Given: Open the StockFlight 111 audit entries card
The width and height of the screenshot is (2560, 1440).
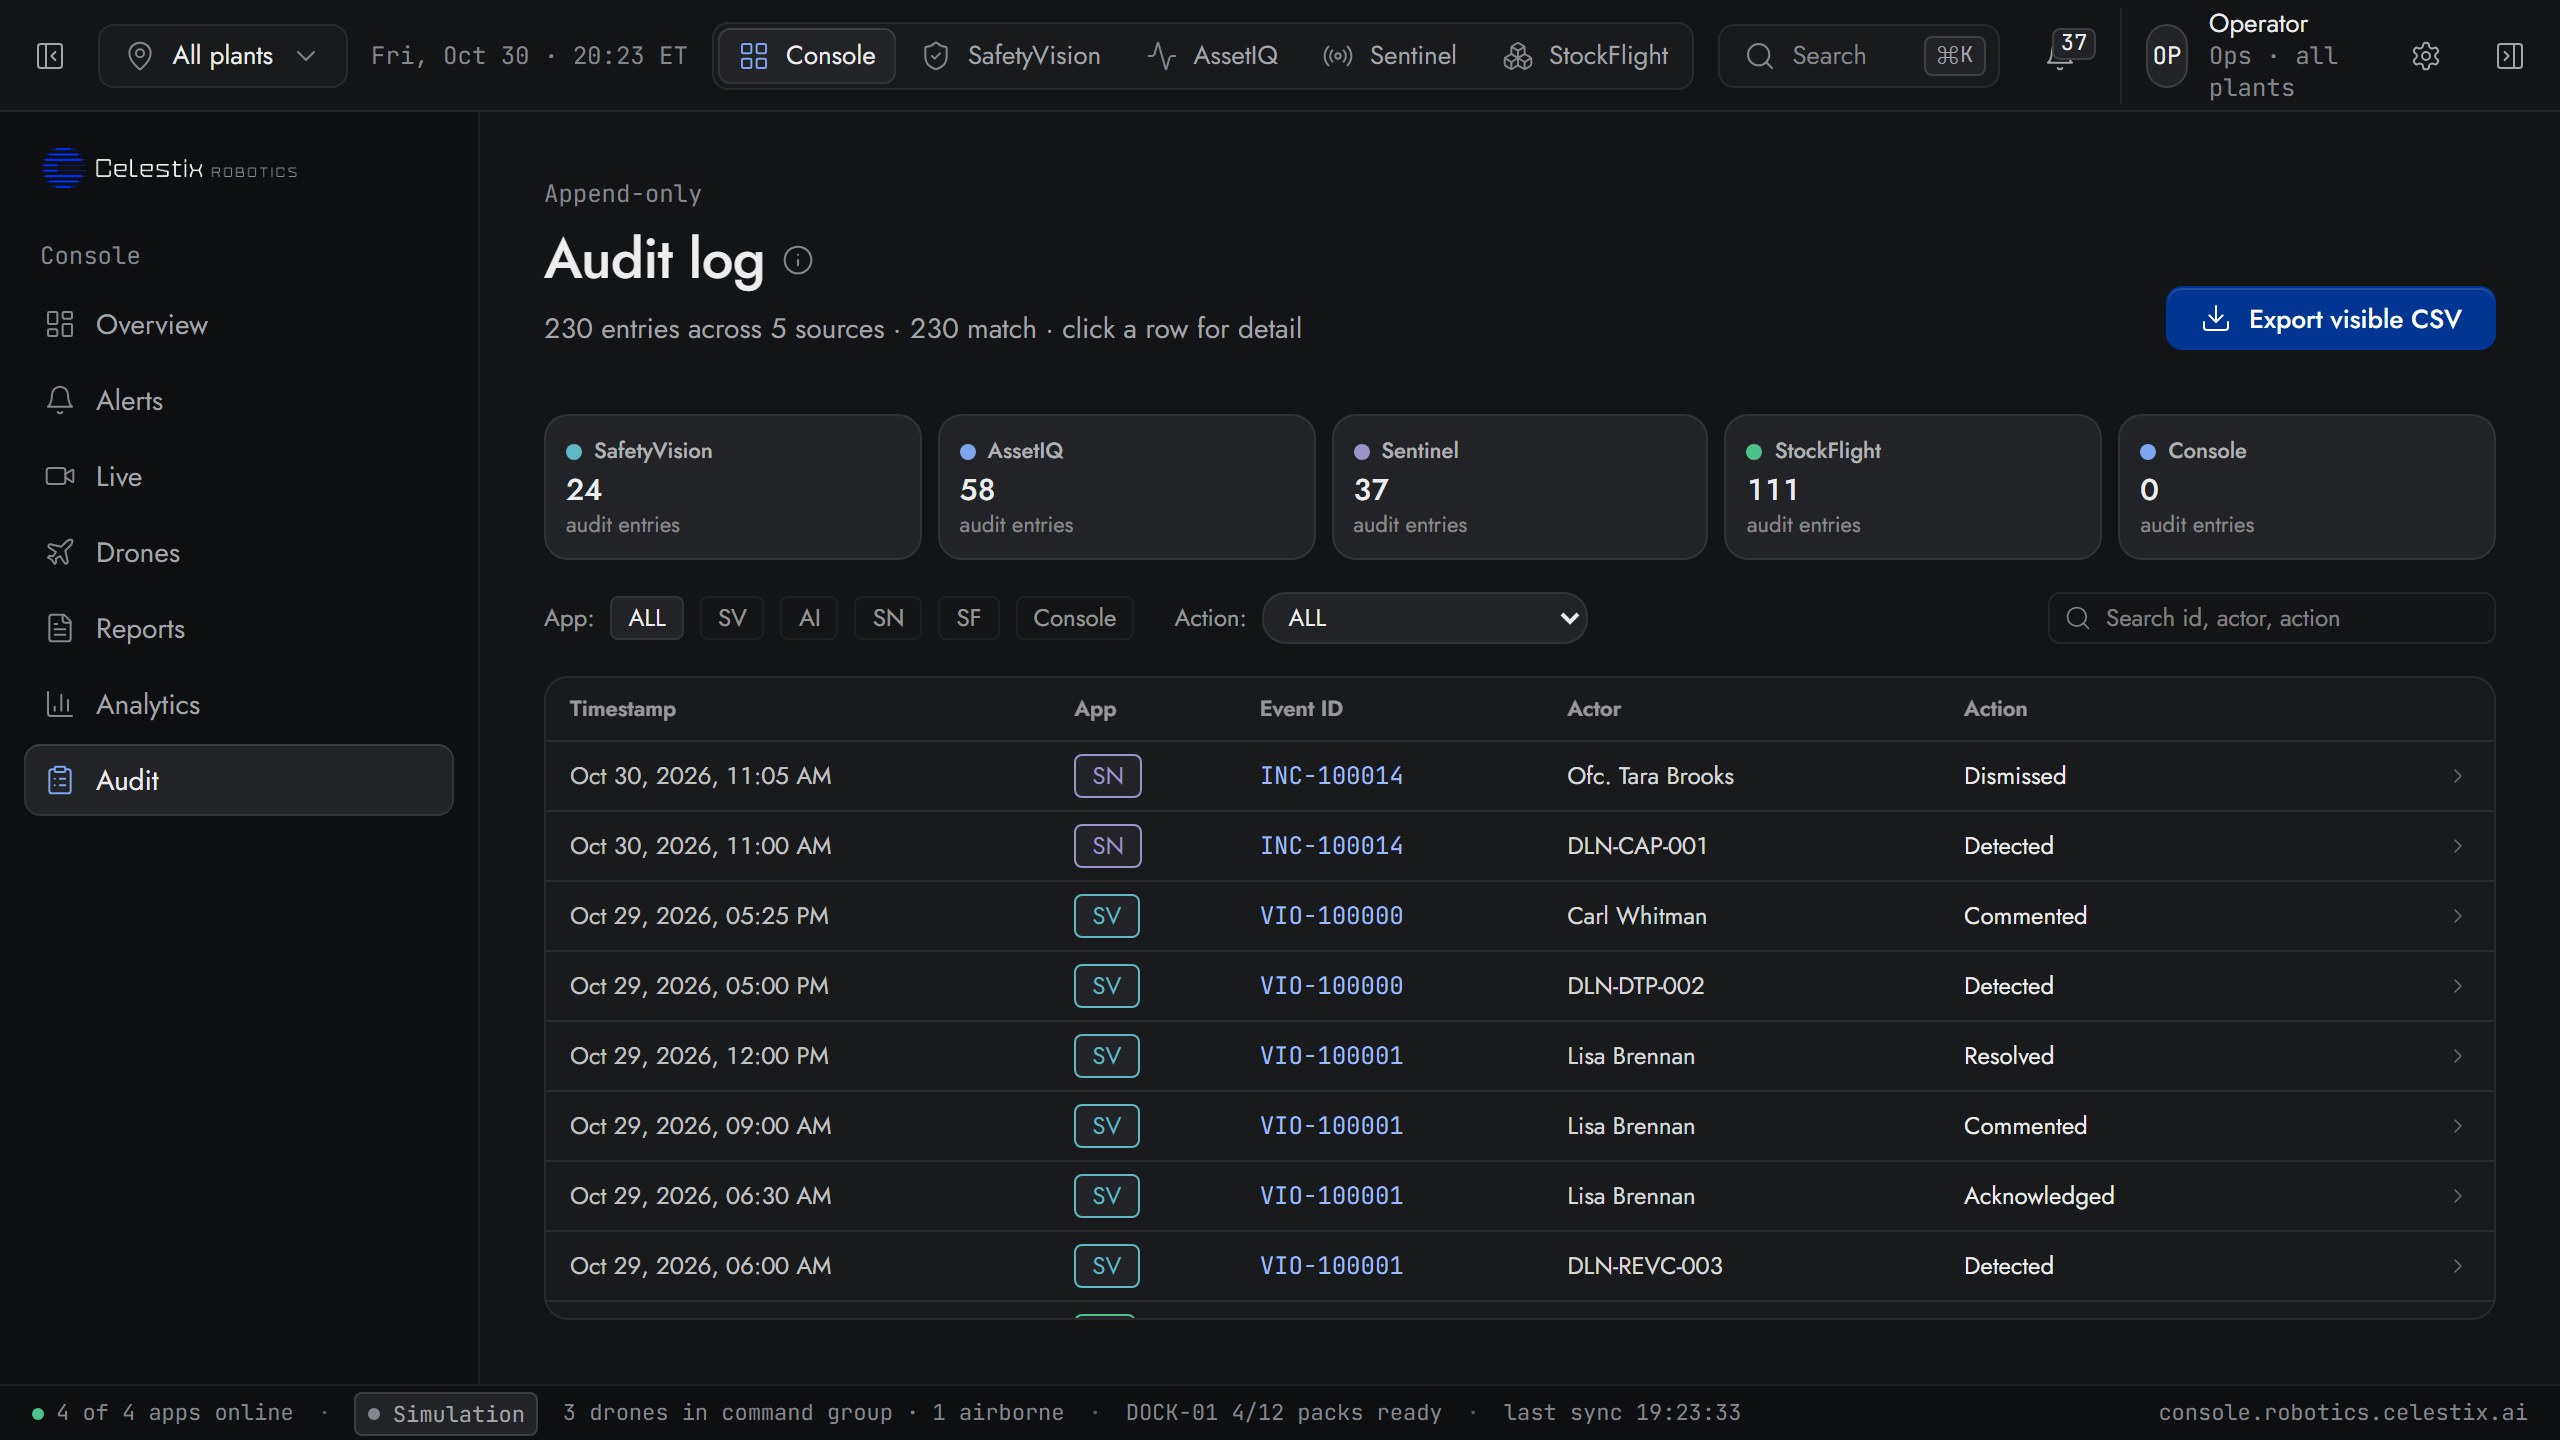Looking at the screenshot, I should click(x=1912, y=487).
